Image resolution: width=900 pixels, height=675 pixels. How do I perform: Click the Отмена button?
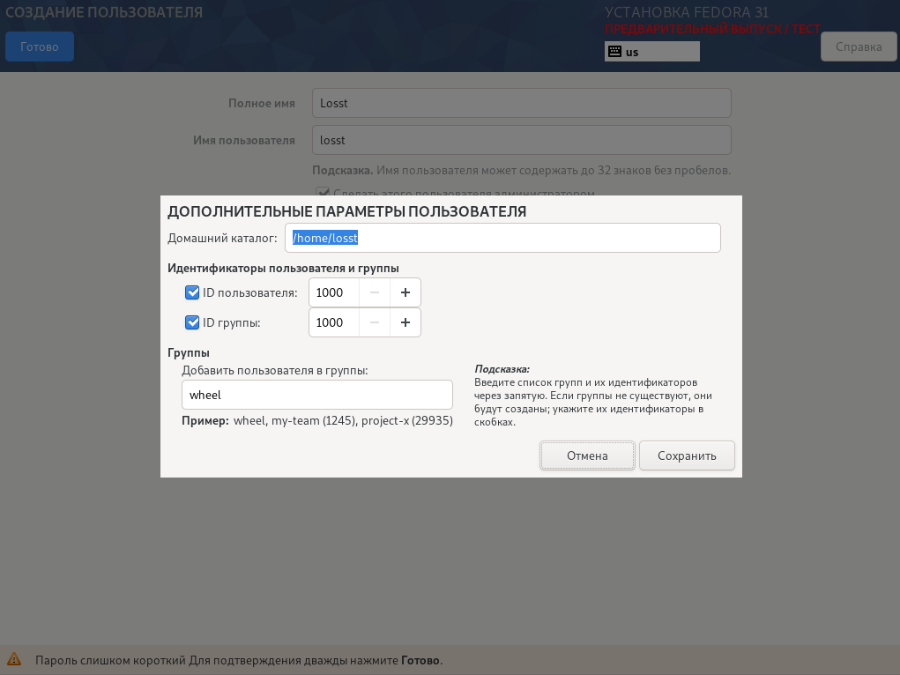pos(586,455)
